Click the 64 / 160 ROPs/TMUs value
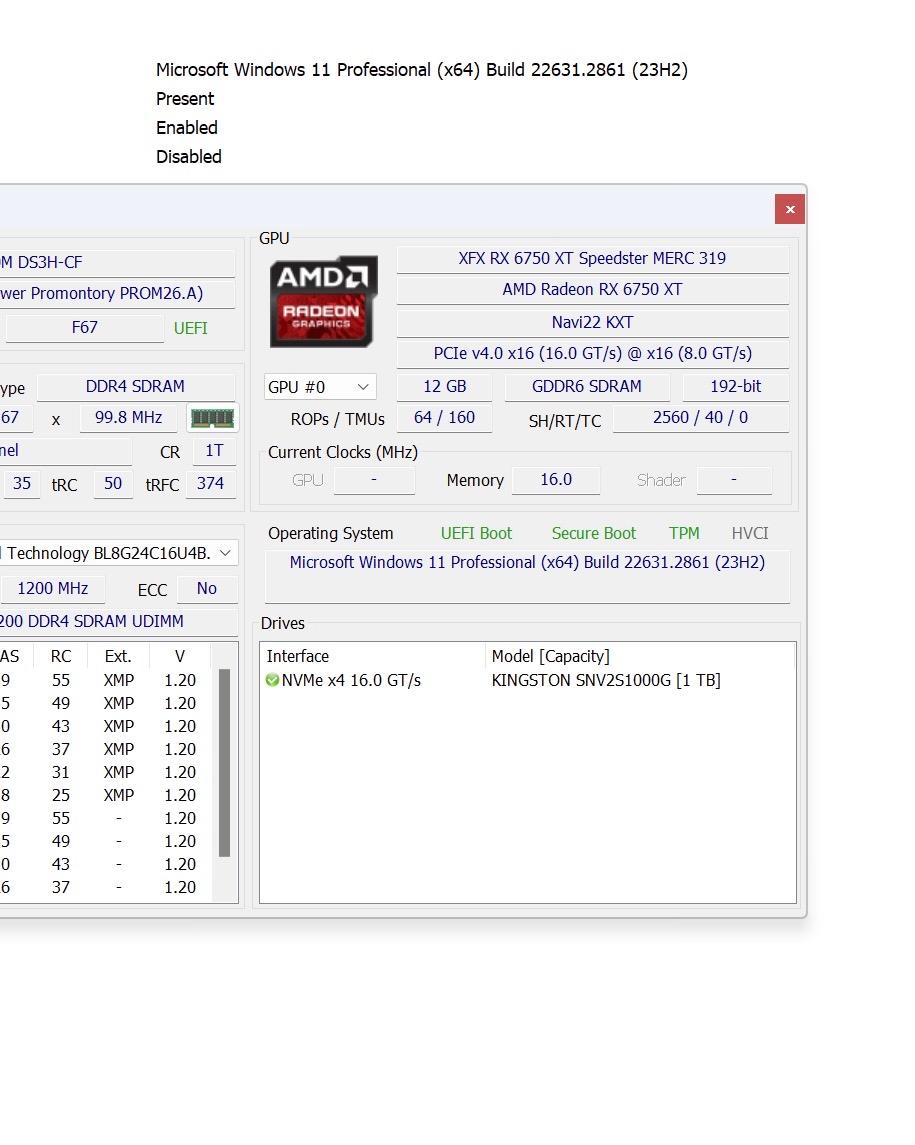 pyautogui.click(x=444, y=418)
